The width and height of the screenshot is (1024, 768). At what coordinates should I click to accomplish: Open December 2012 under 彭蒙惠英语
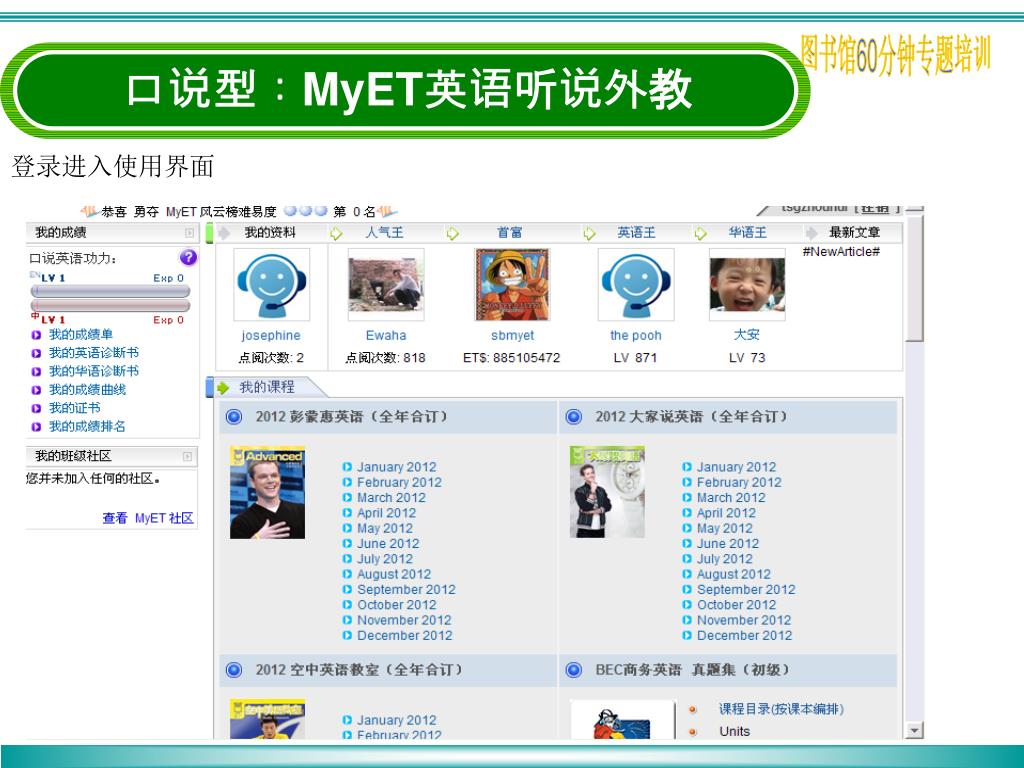click(404, 635)
